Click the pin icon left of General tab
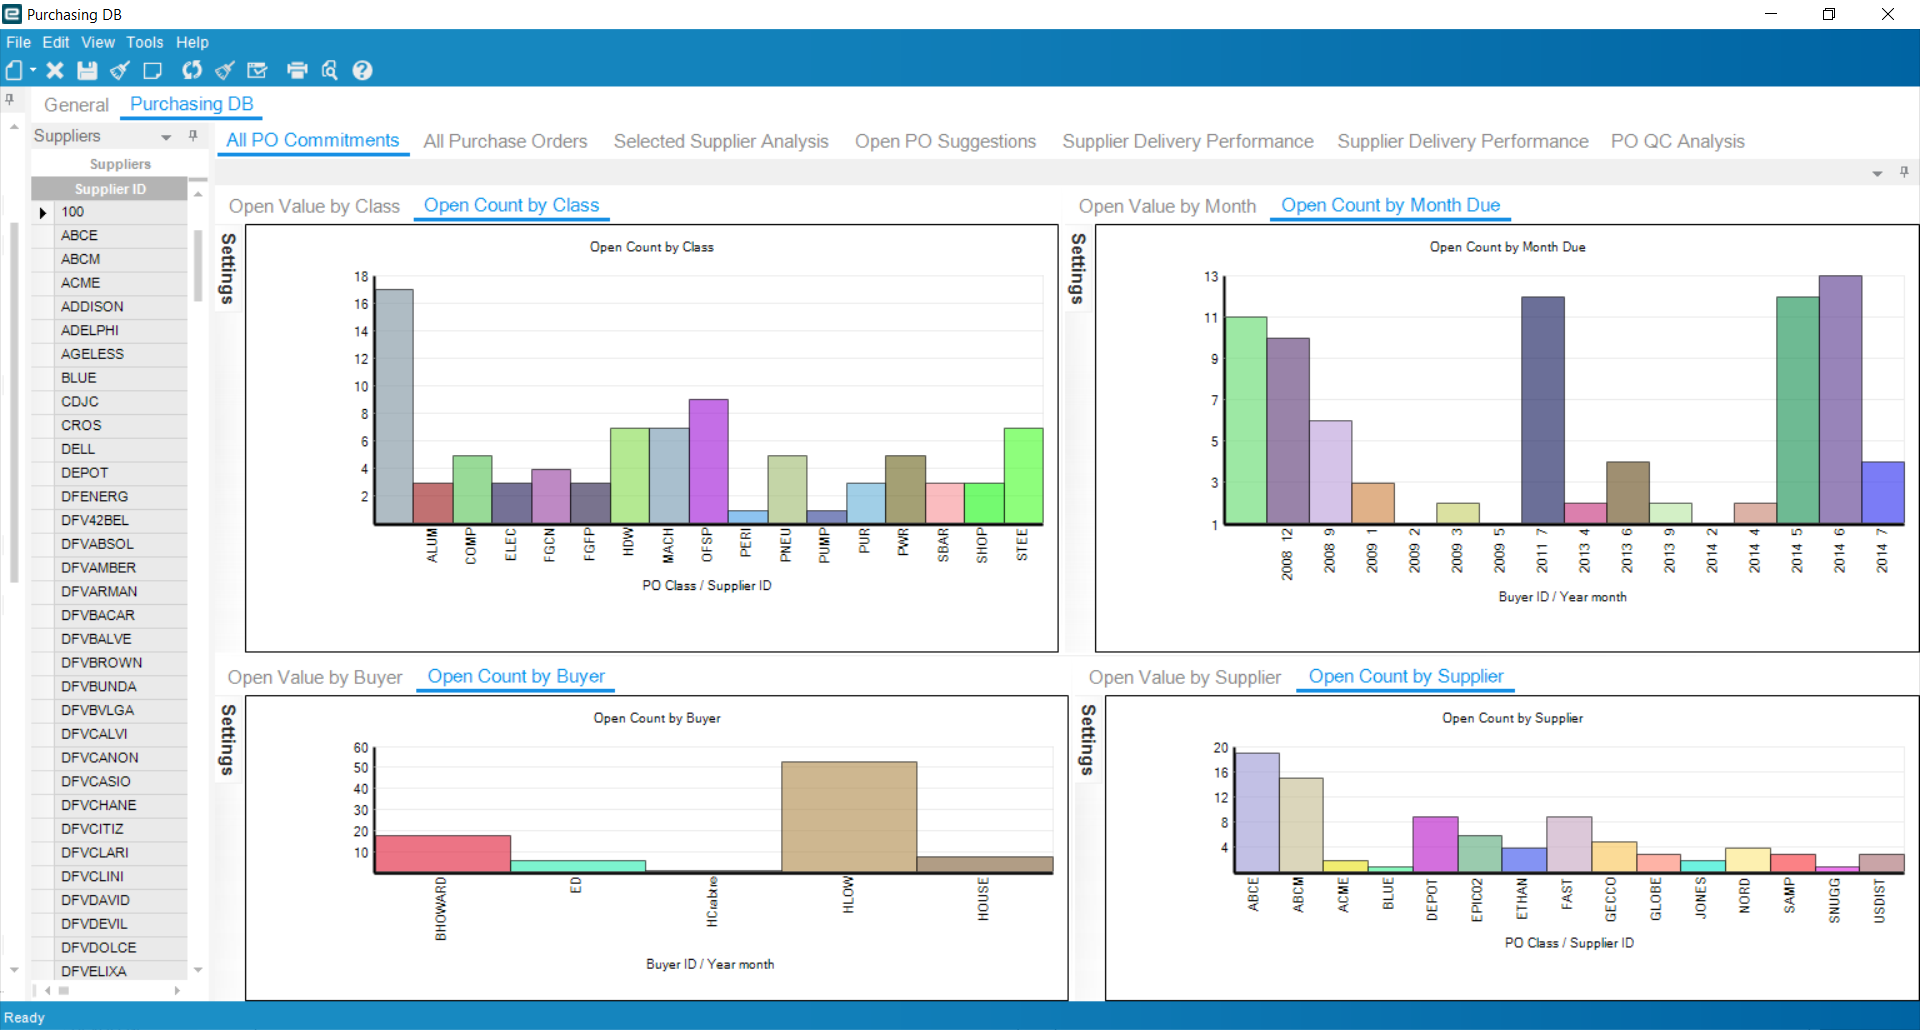This screenshot has width=1920, height=1030. click(x=9, y=100)
